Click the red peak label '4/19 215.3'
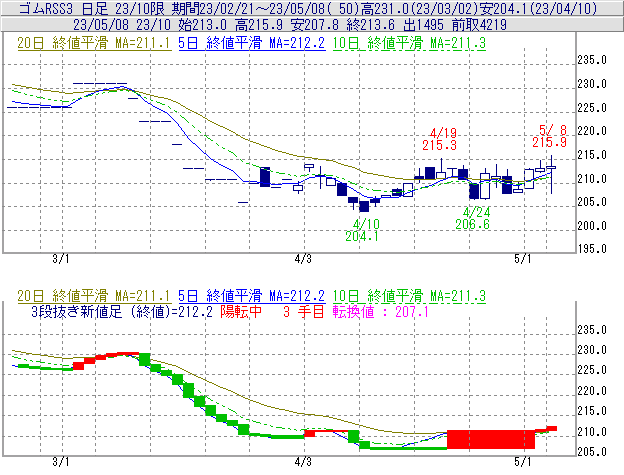624x475 pixels. coord(440,139)
